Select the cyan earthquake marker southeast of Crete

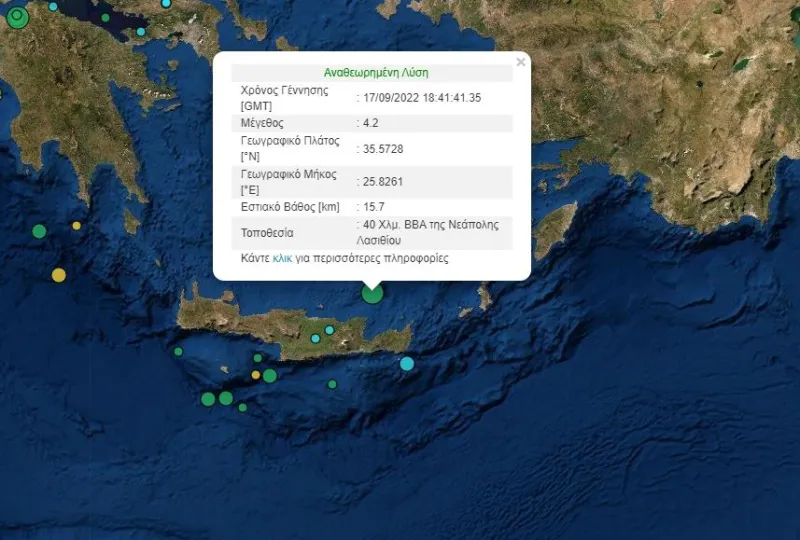point(407,363)
